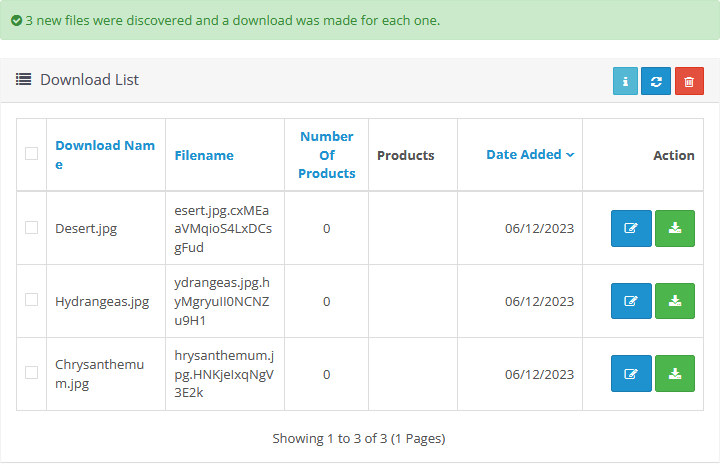The image size is (720, 464).
Task: Click the red trash delete button
Action: pos(689,82)
